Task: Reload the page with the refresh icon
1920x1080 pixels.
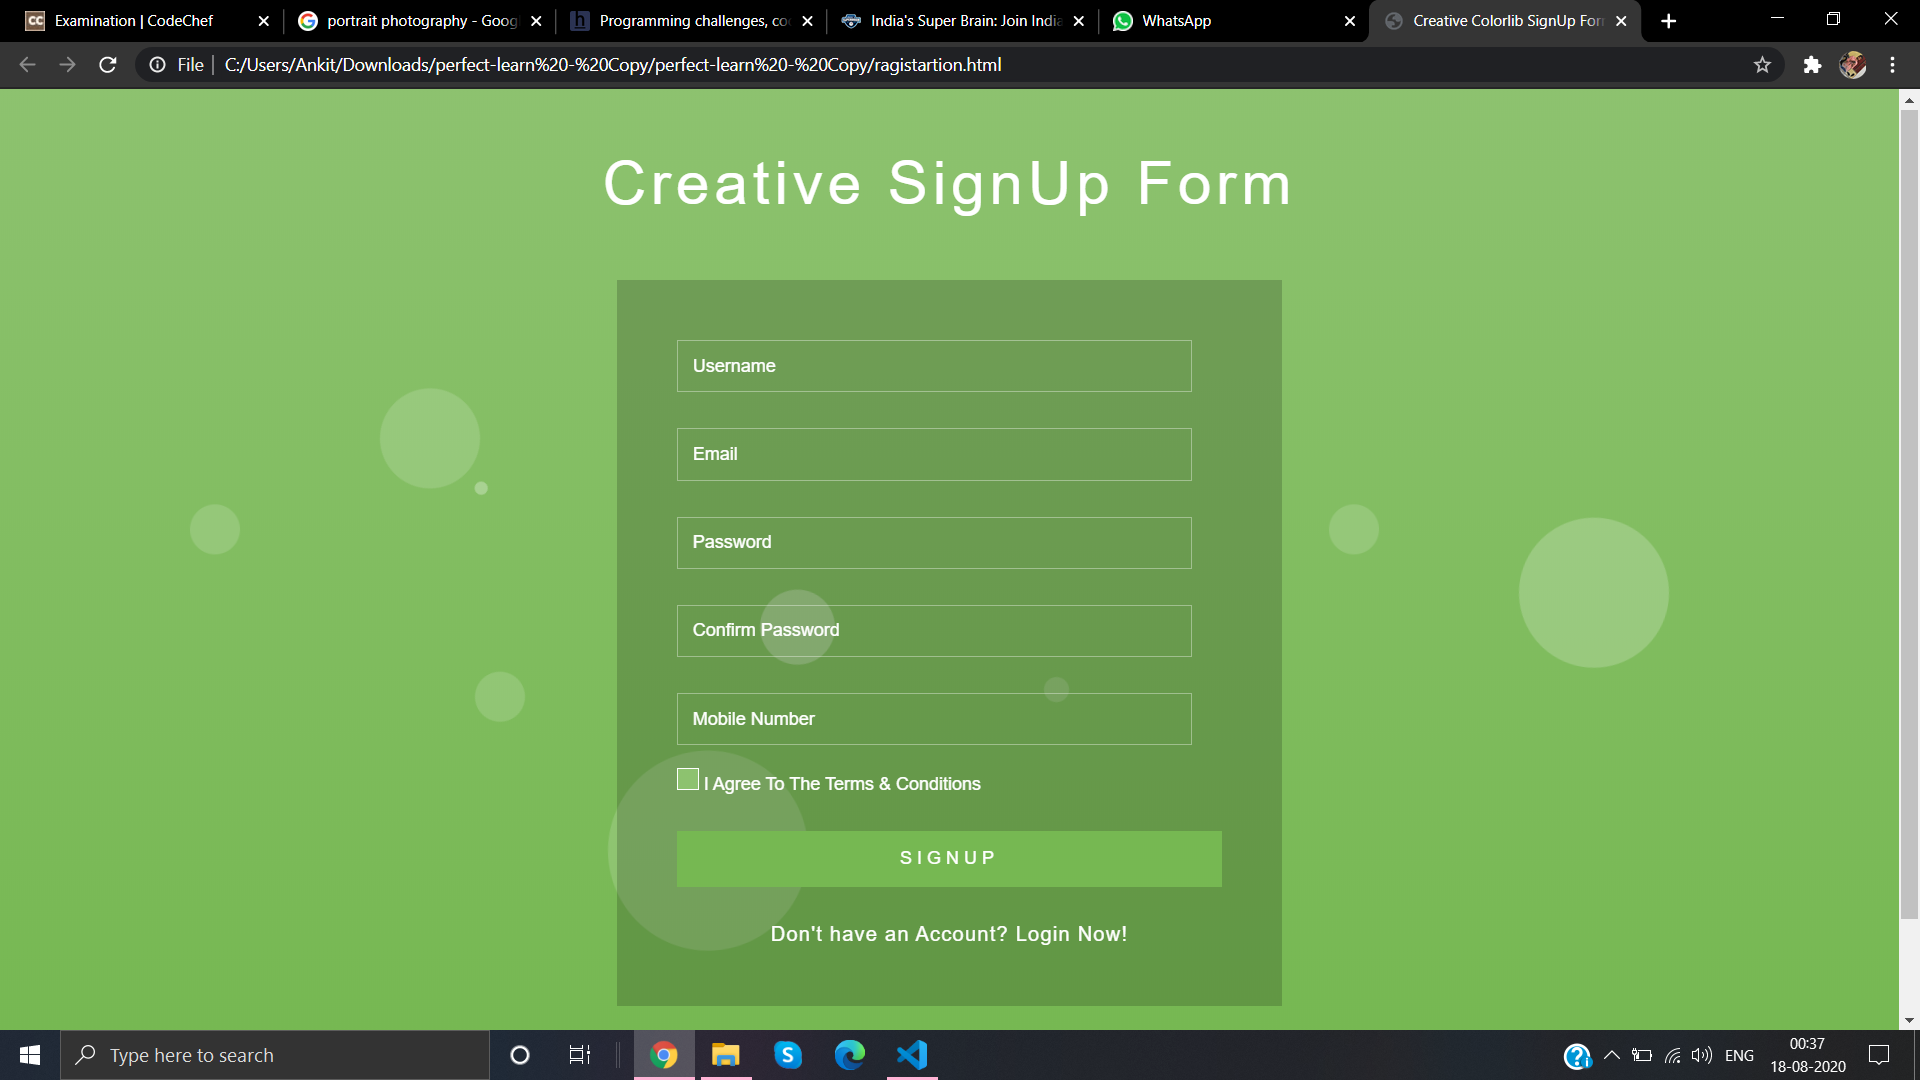Action: 108,65
